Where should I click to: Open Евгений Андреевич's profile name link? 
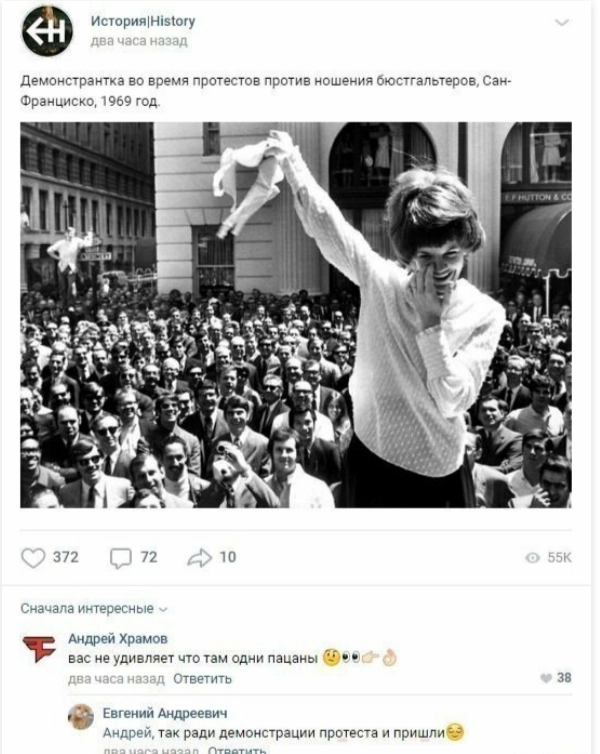[165, 713]
